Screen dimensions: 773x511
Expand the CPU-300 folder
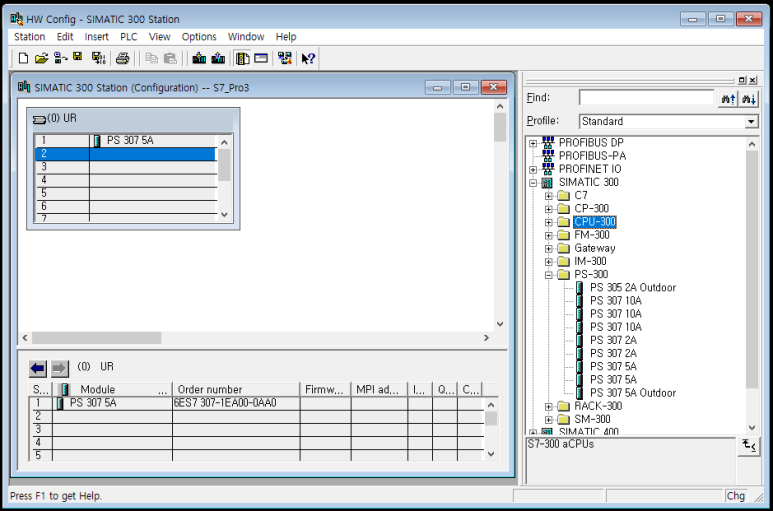(x=549, y=223)
